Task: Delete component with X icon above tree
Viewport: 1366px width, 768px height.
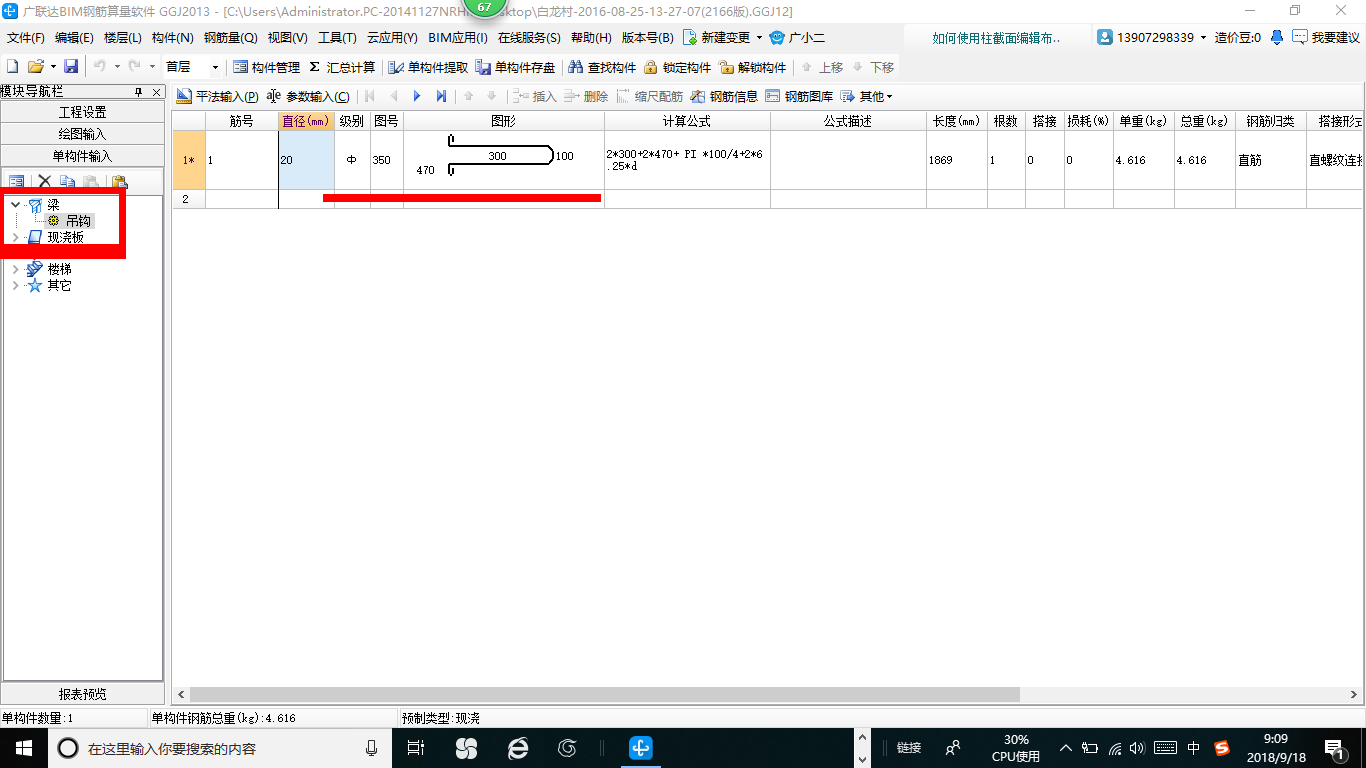Action: [44, 181]
